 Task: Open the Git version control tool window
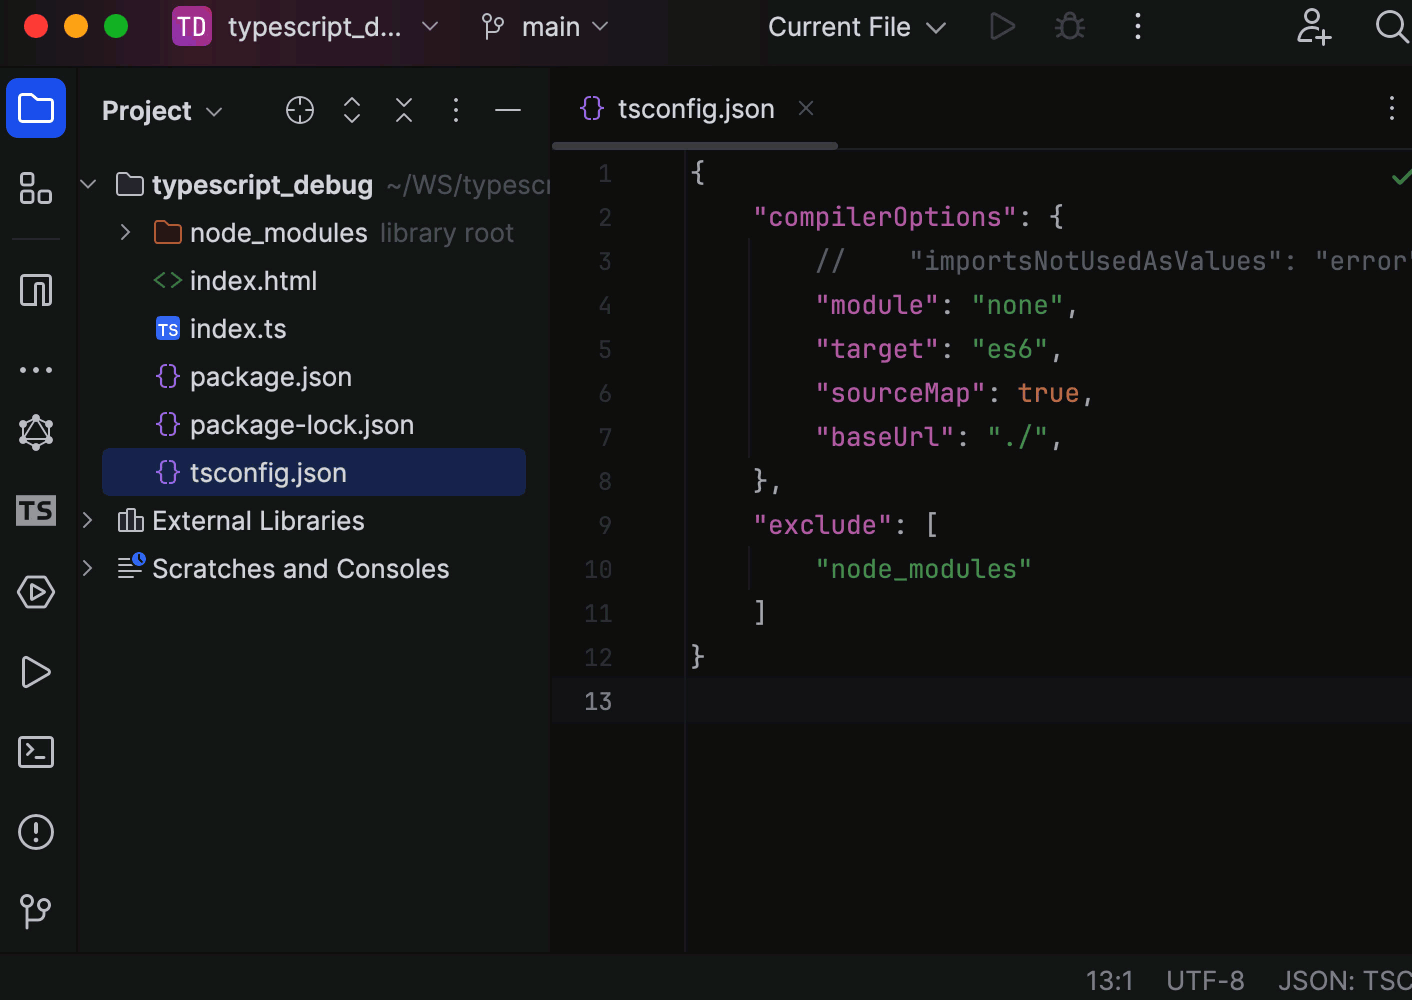36,911
